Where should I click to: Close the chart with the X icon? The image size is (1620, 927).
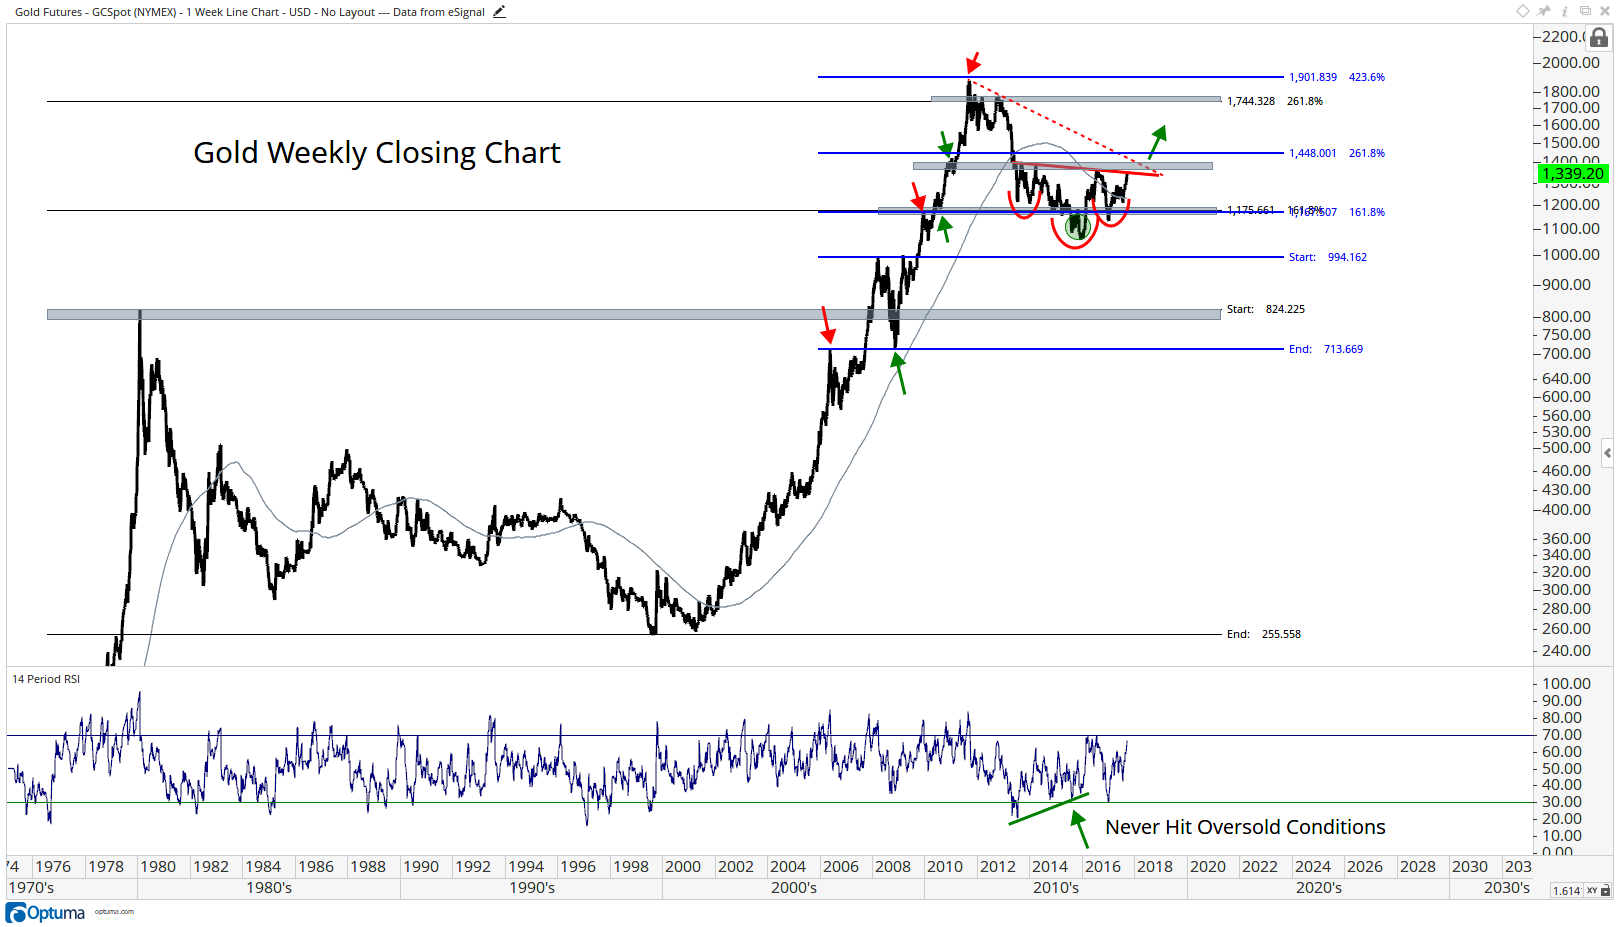[1605, 10]
